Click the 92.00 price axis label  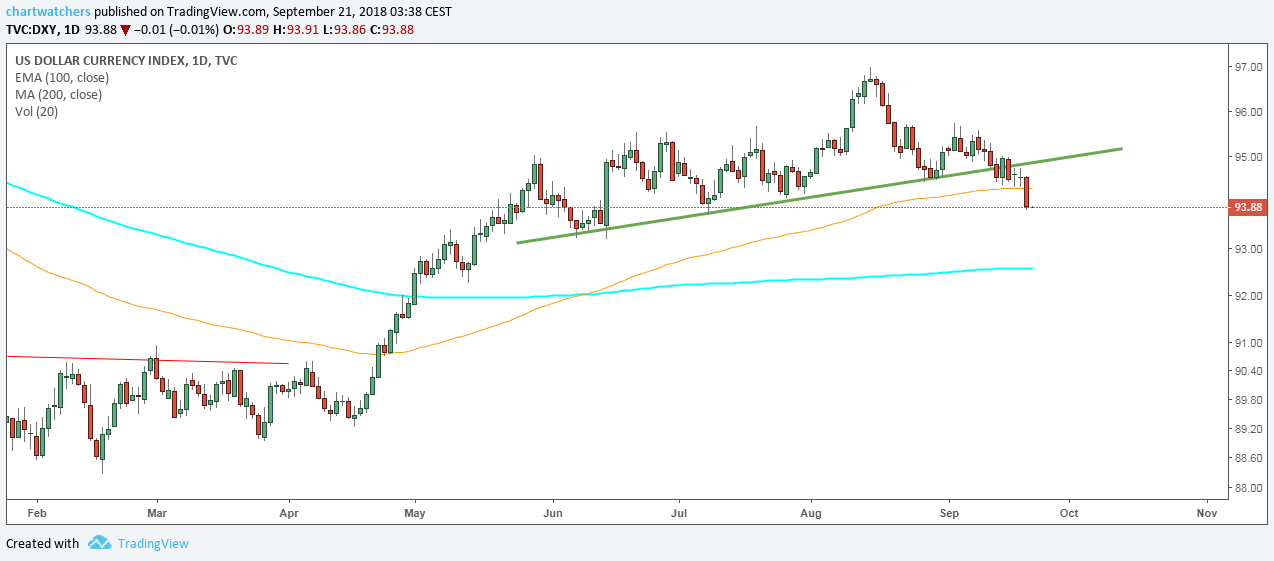coord(1247,296)
